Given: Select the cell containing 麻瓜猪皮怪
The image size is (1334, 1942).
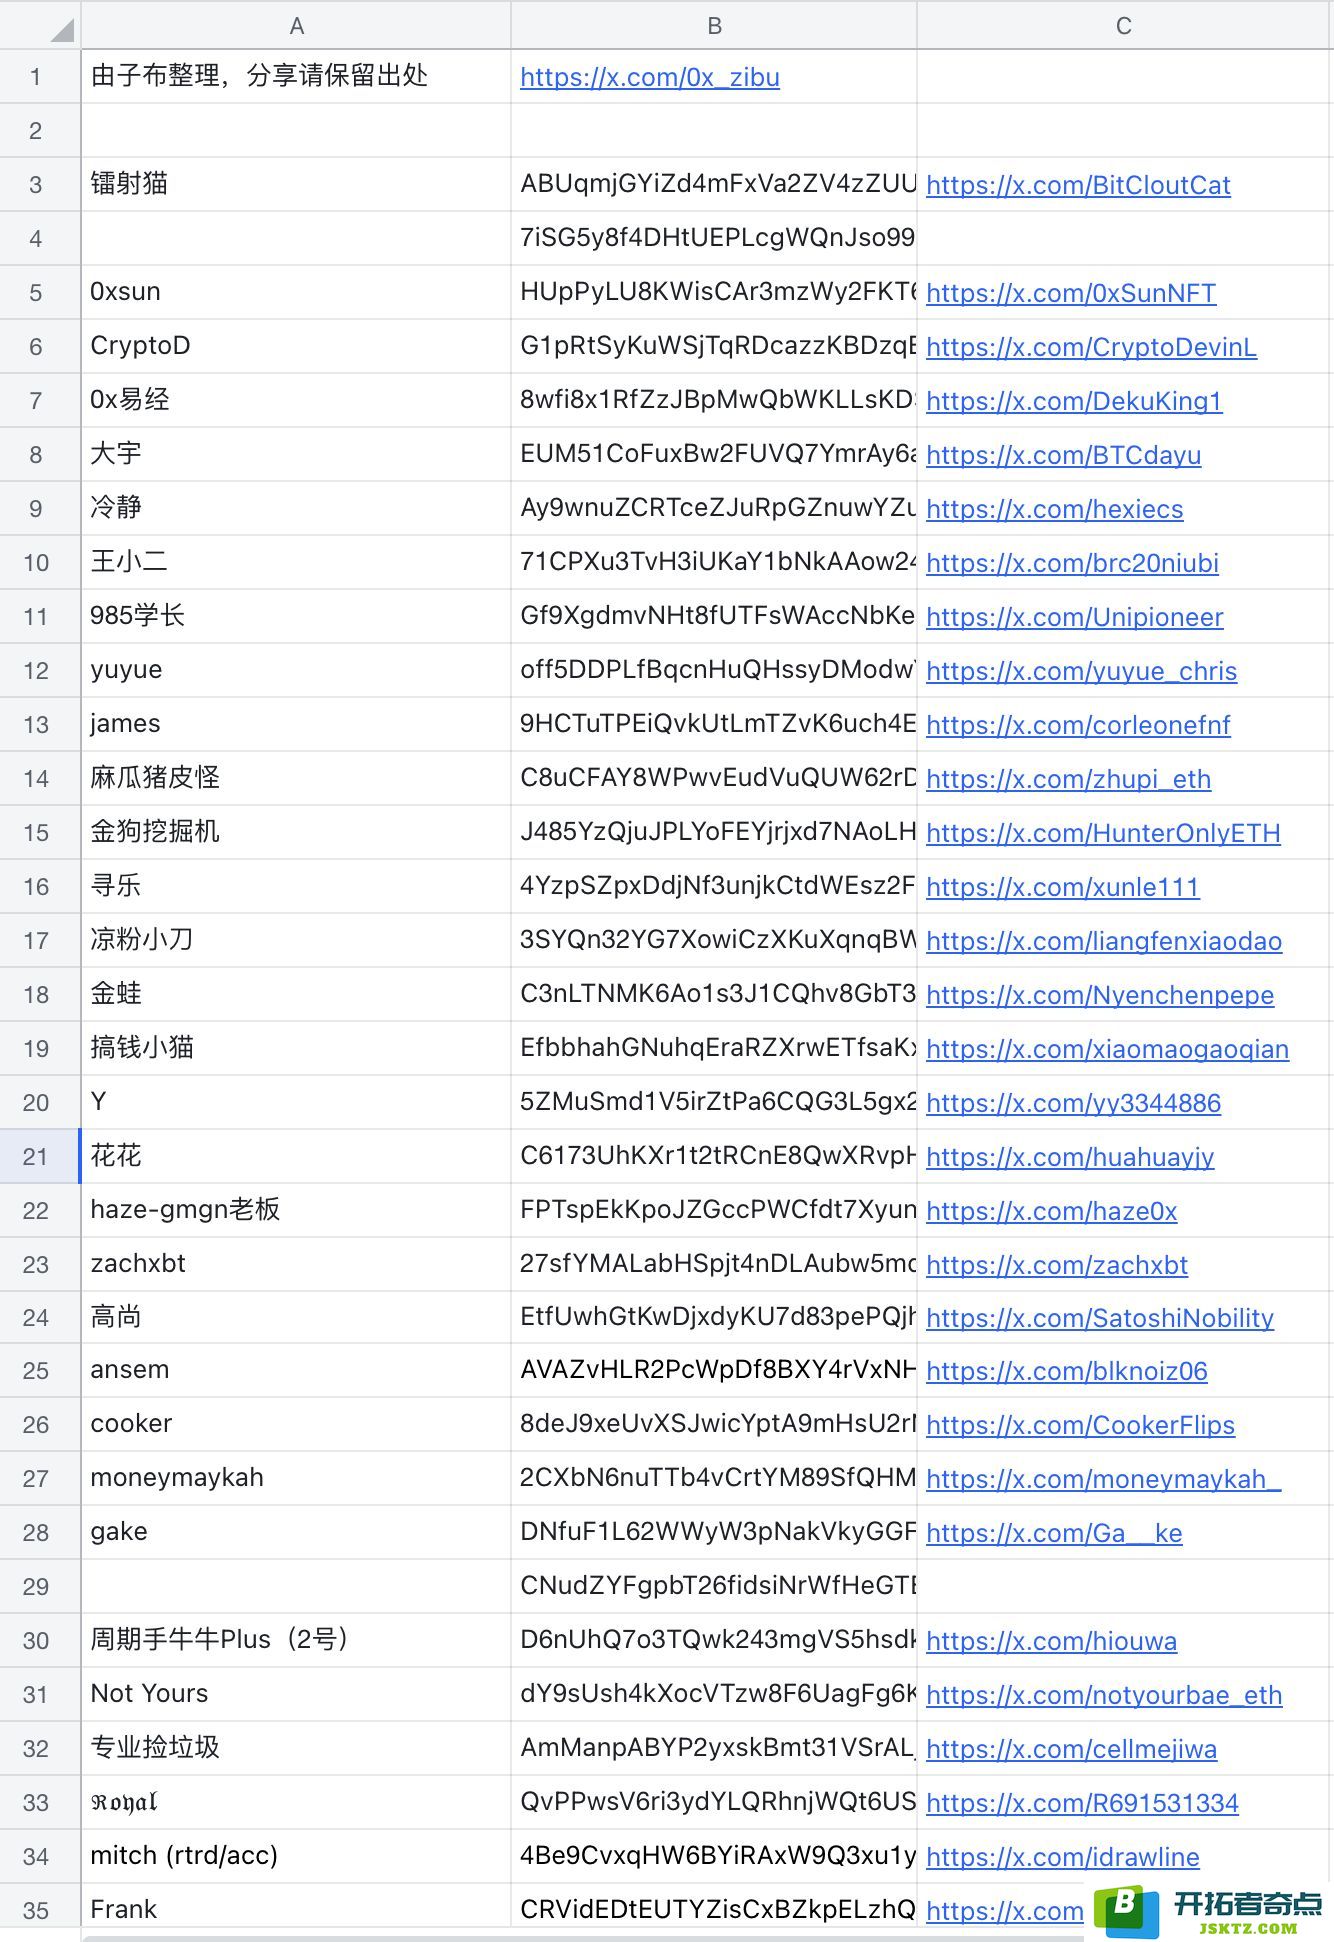Looking at the screenshot, I should click(x=296, y=778).
